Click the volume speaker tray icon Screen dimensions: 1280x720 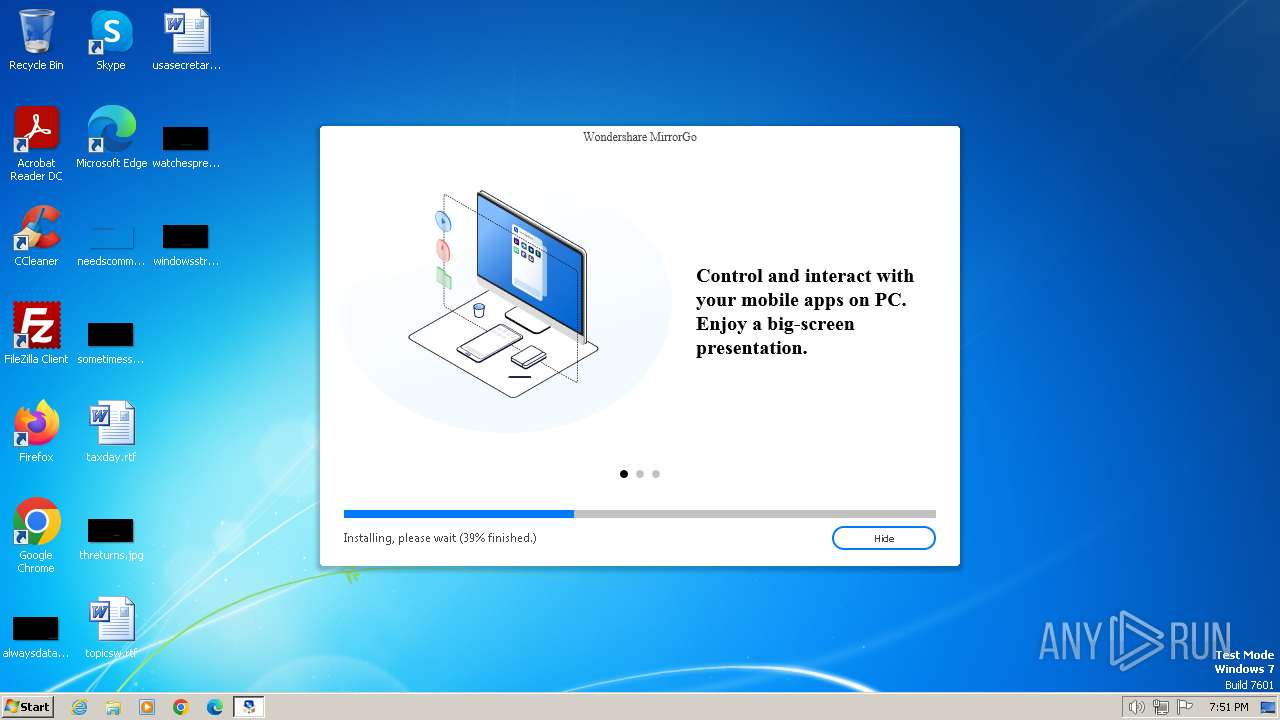pos(1136,707)
